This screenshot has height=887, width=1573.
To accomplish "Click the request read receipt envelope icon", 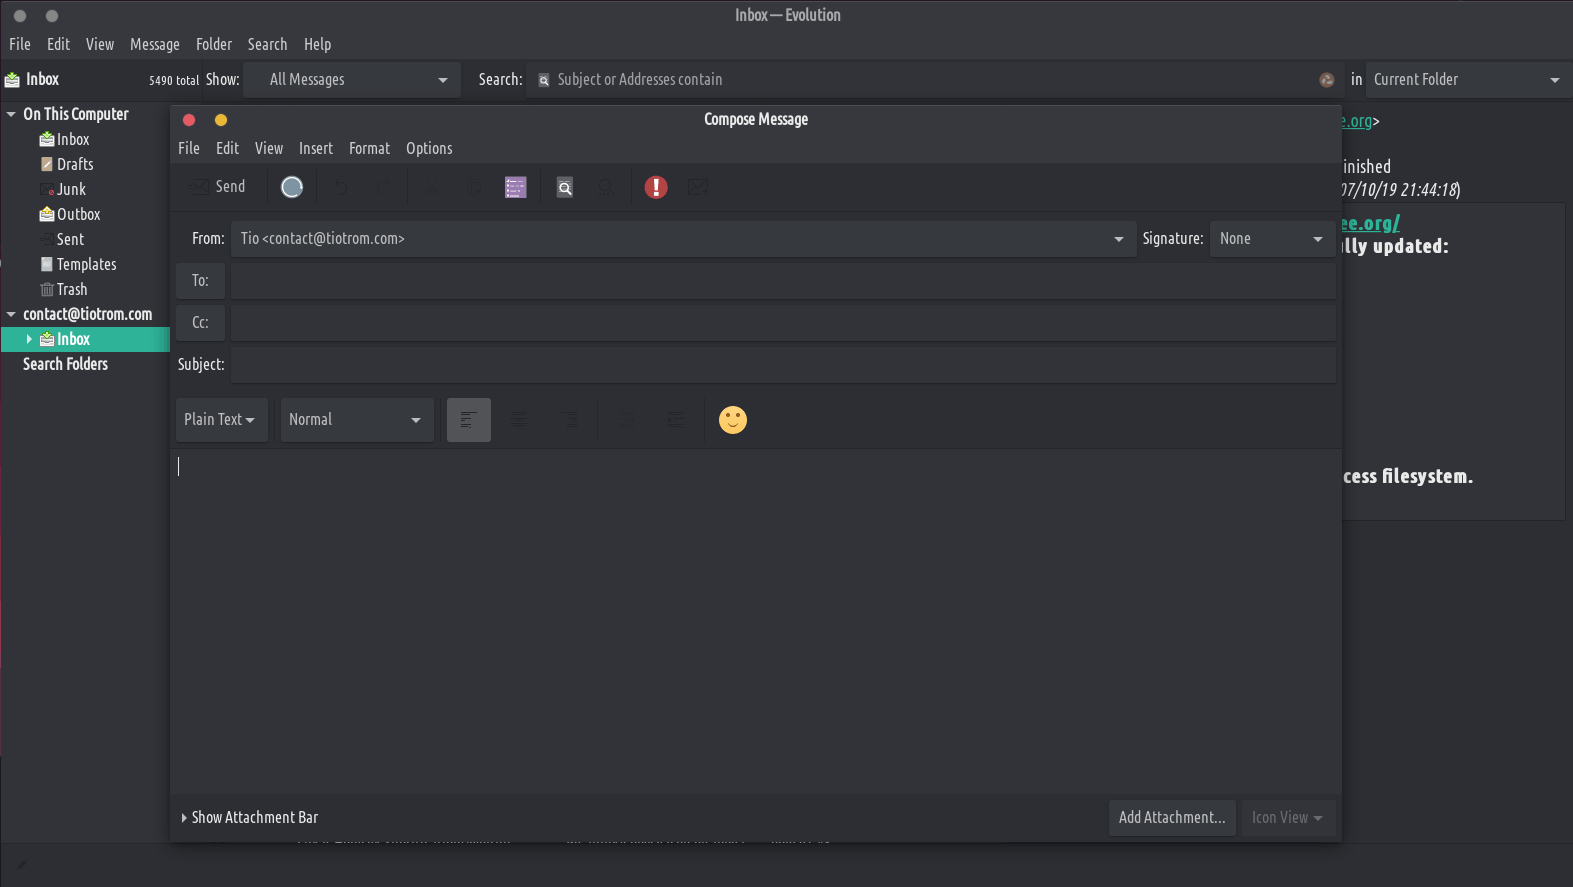I will [x=698, y=187].
